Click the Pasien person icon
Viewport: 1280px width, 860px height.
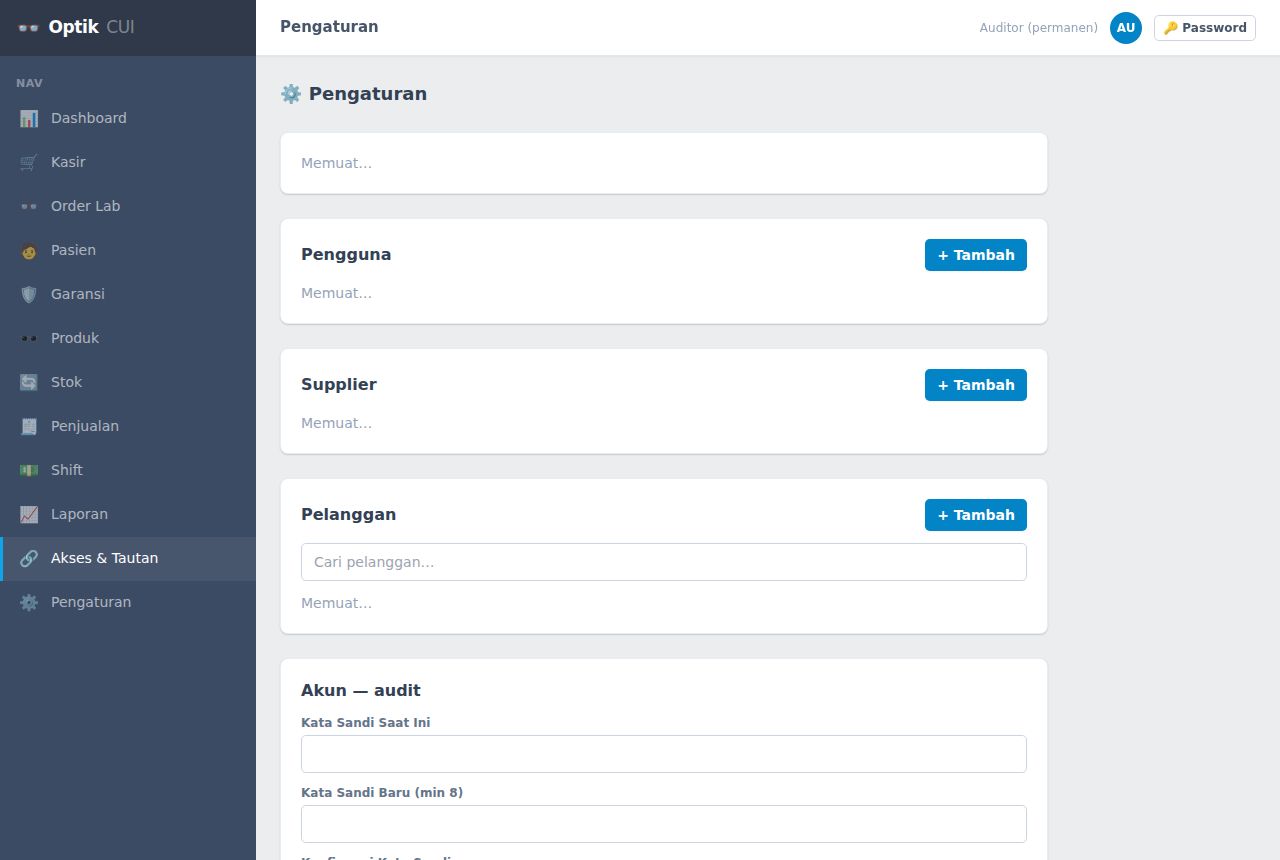[29, 250]
